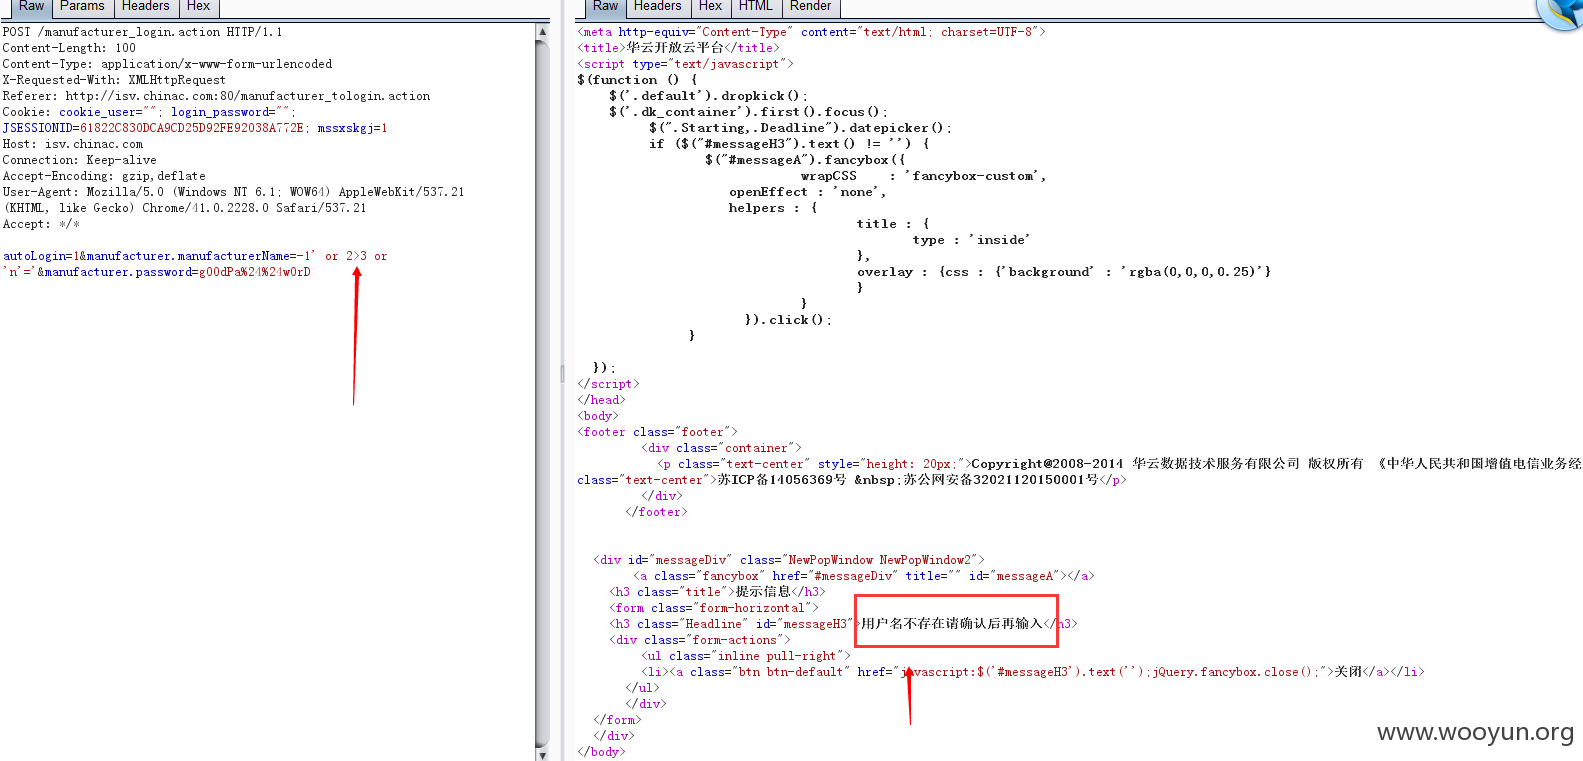Click the messageA fancybox call line
Screen dimensions: 1583x761
coord(805,160)
